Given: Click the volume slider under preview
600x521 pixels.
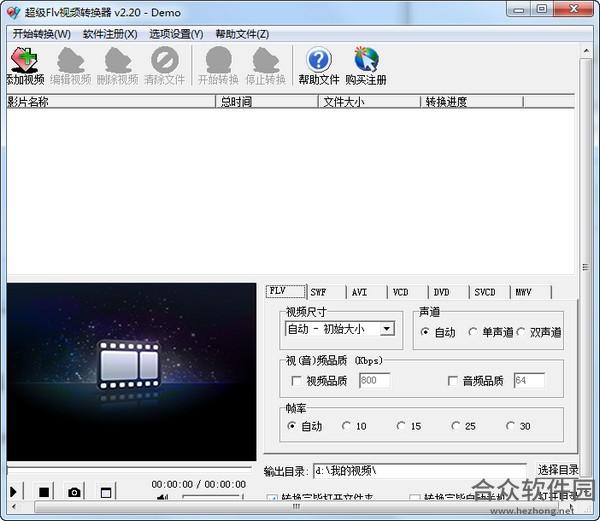Looking at the screenshot, I should (x=213, y=497).
